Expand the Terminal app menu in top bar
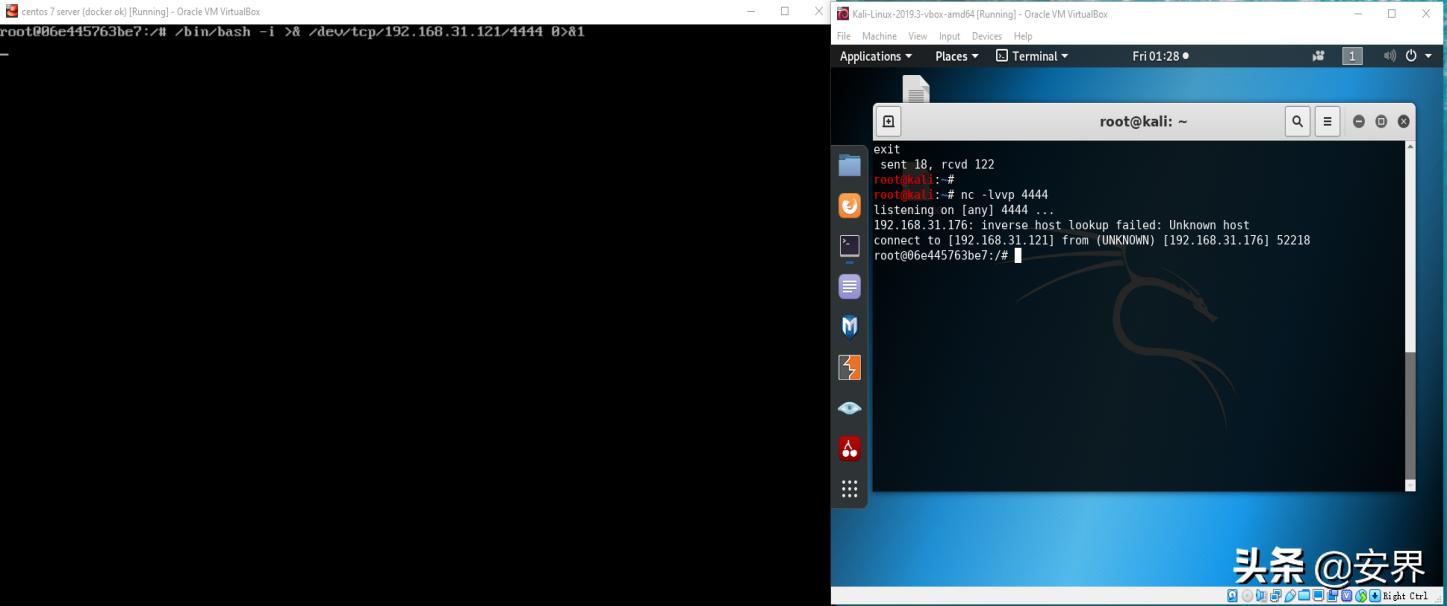The image size is (1447, 606). pyautogui.click(x=1032, y=56)
